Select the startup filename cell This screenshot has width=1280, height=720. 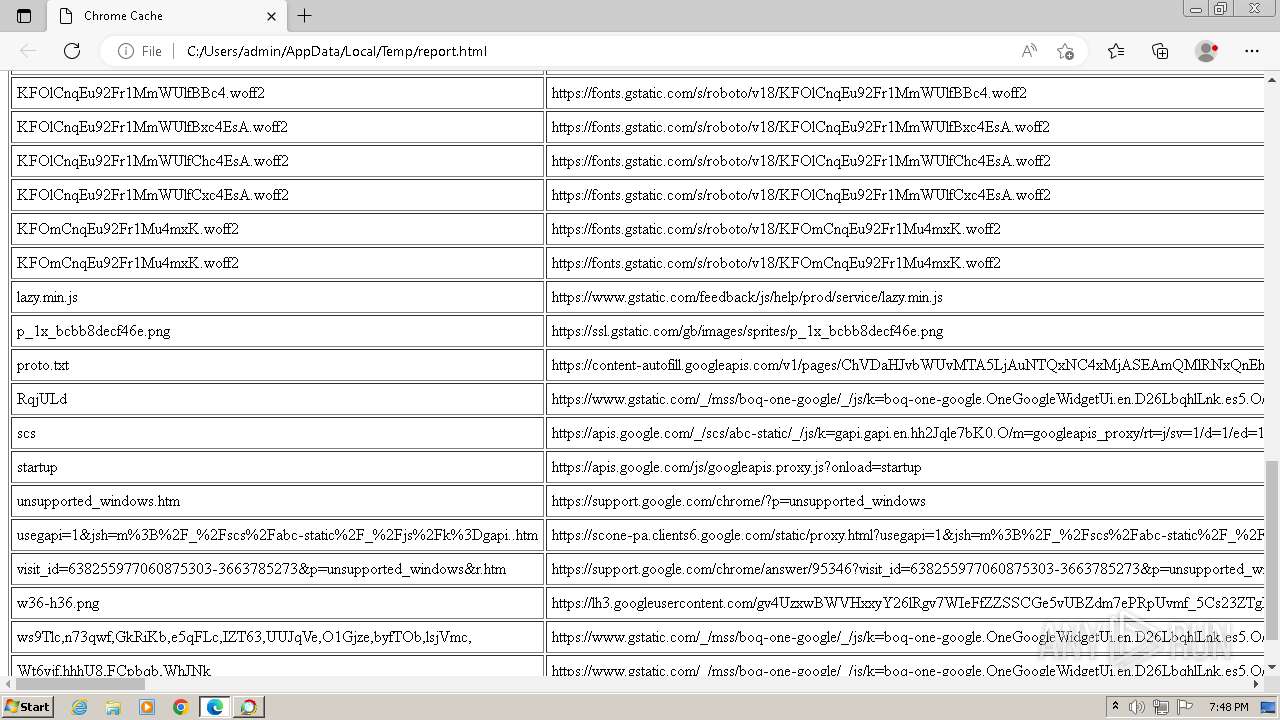(277, 467)
